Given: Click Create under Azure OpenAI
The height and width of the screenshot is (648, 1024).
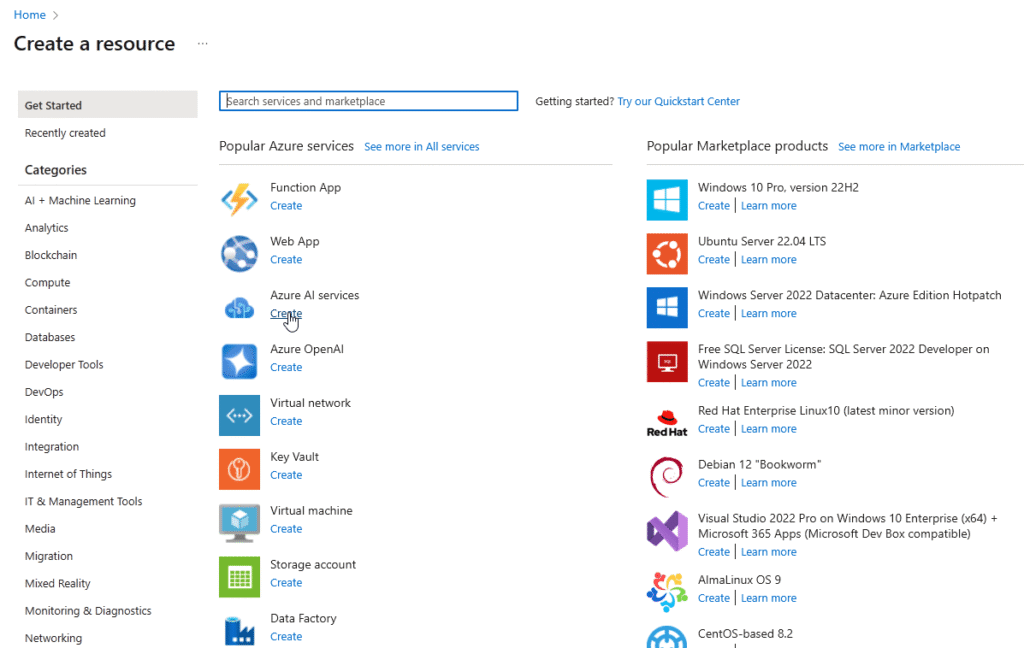Looking at the screenshot, I should [286, 367].
